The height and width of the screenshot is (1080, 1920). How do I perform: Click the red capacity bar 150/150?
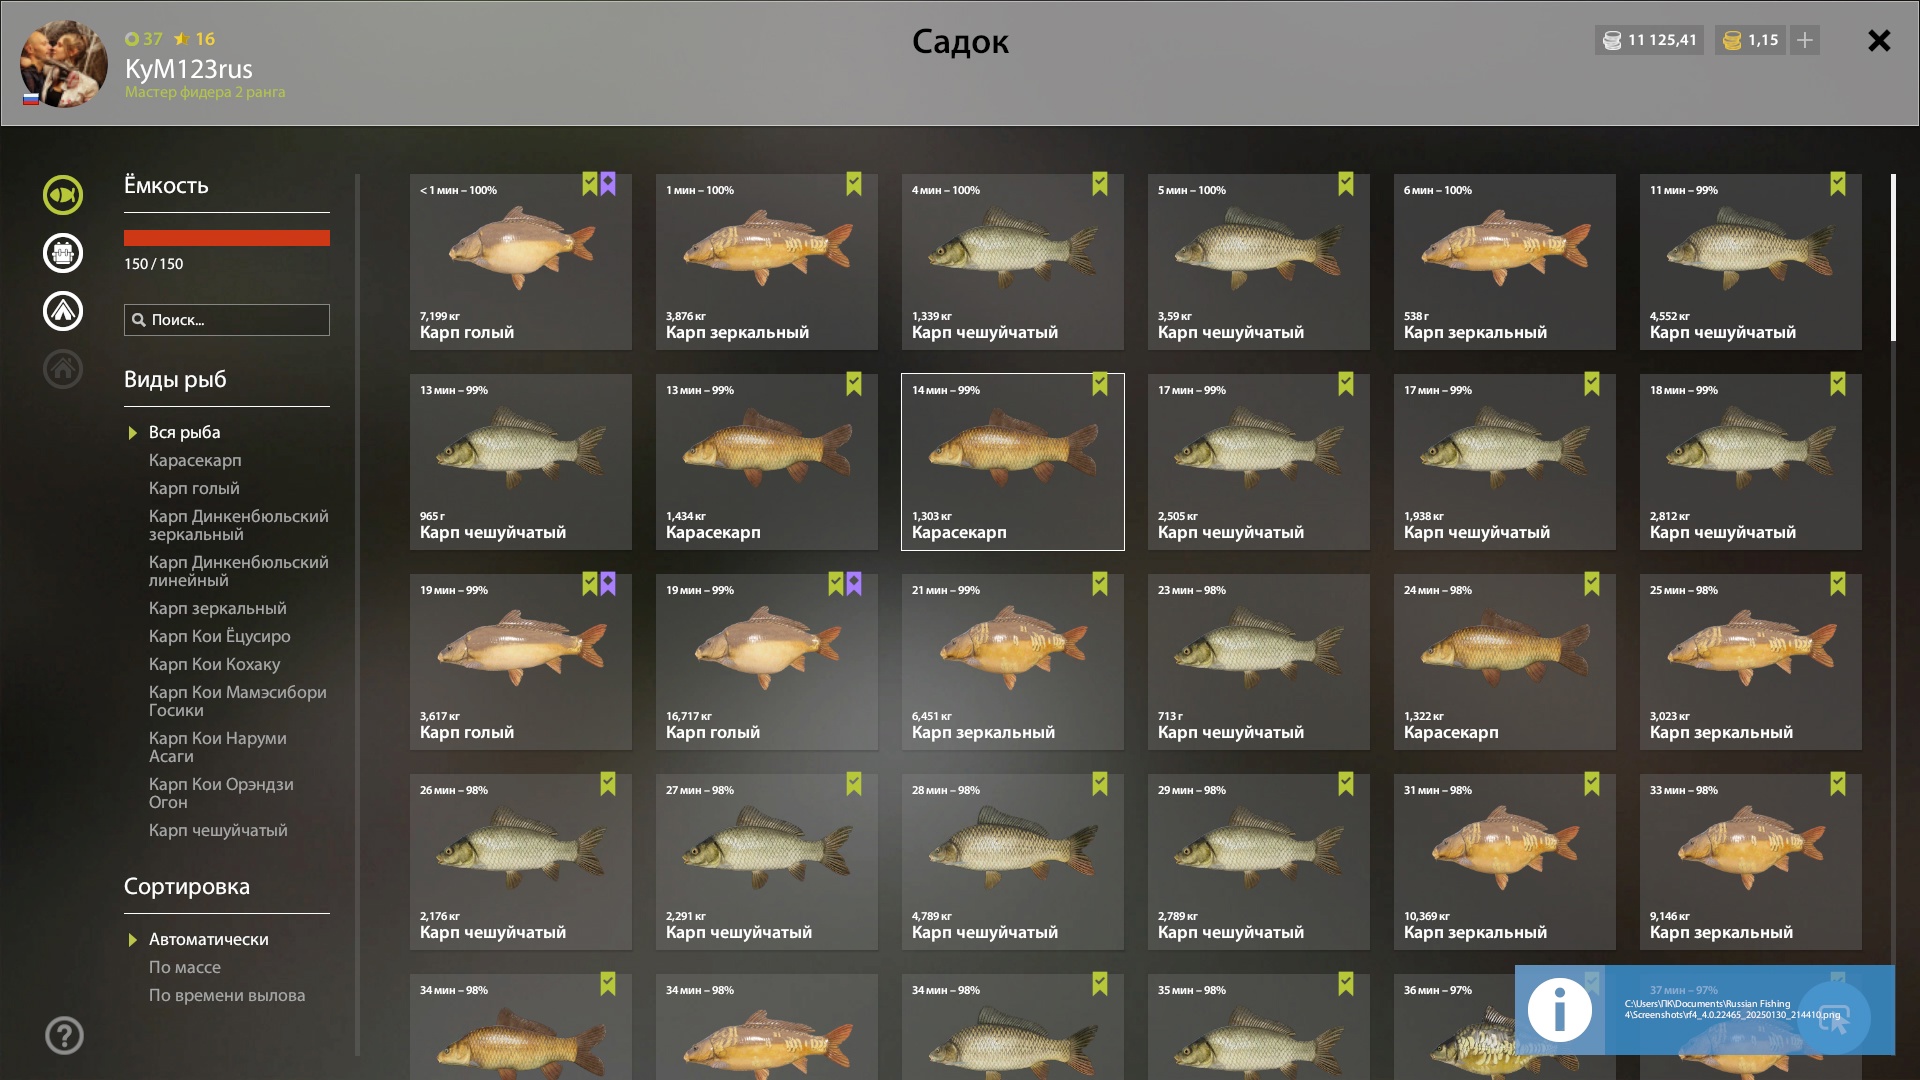click(227, 238)
